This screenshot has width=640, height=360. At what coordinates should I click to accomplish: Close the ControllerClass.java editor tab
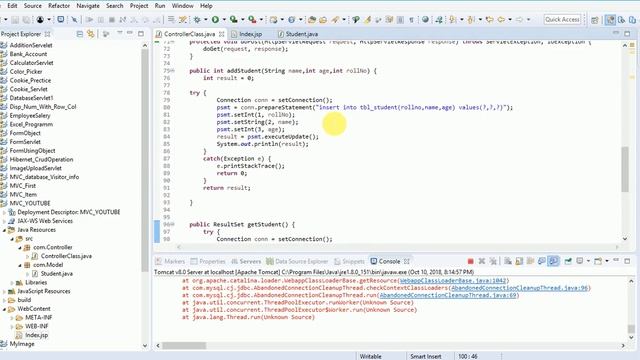click(x=222, y=34)
